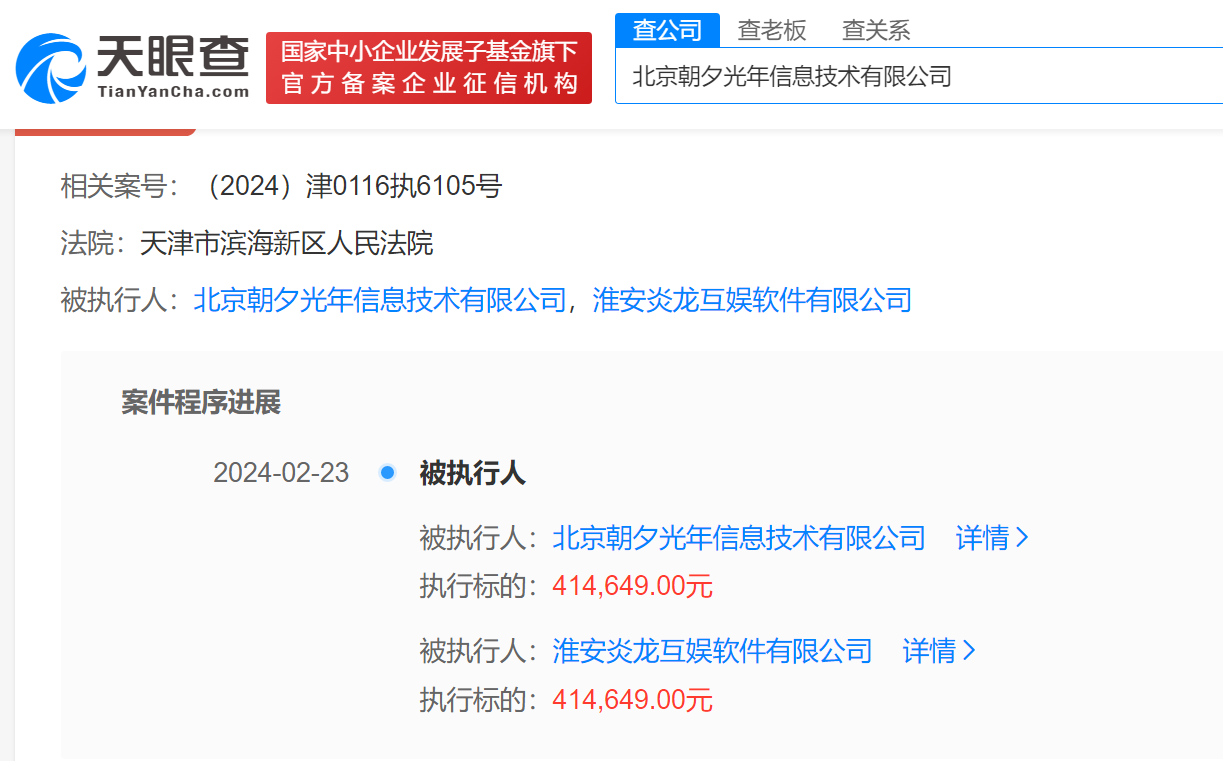
Task: Click the bold 被执行人 timeline heading
Action: click(x=472, y=472)
